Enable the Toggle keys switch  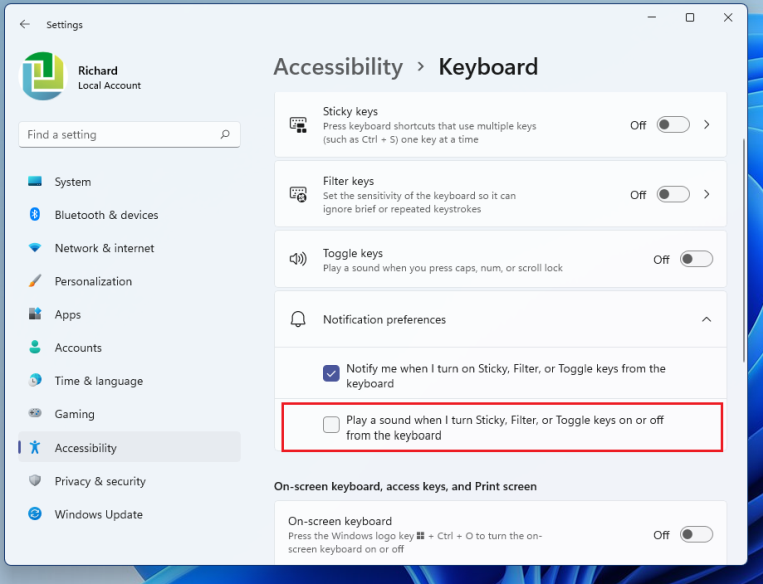(696, 259)
